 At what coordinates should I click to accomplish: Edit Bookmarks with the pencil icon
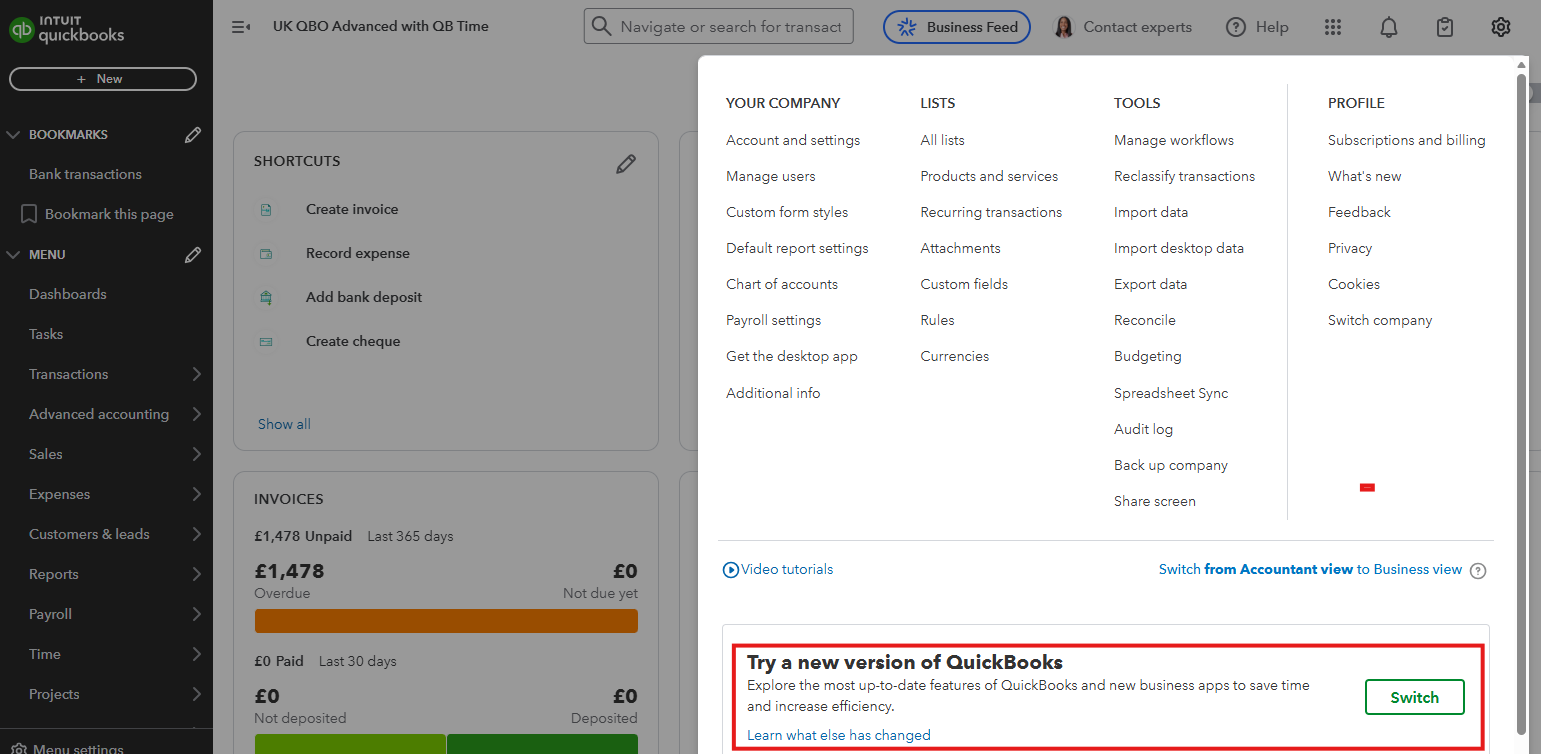[x=193, y=135]
